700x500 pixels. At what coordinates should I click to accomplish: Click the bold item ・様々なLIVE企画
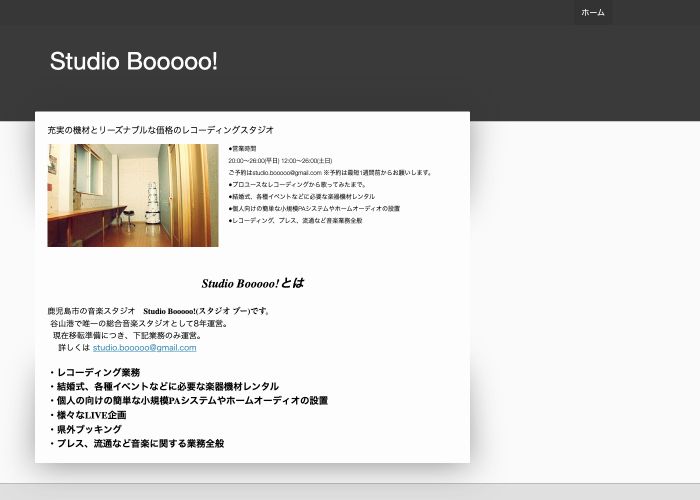pyautogui.click(x=87, y=415)
